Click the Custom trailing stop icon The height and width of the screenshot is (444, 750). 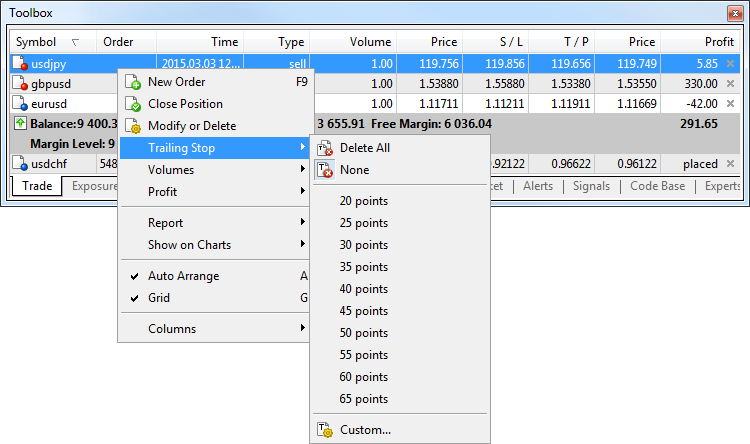click(325, 430)
